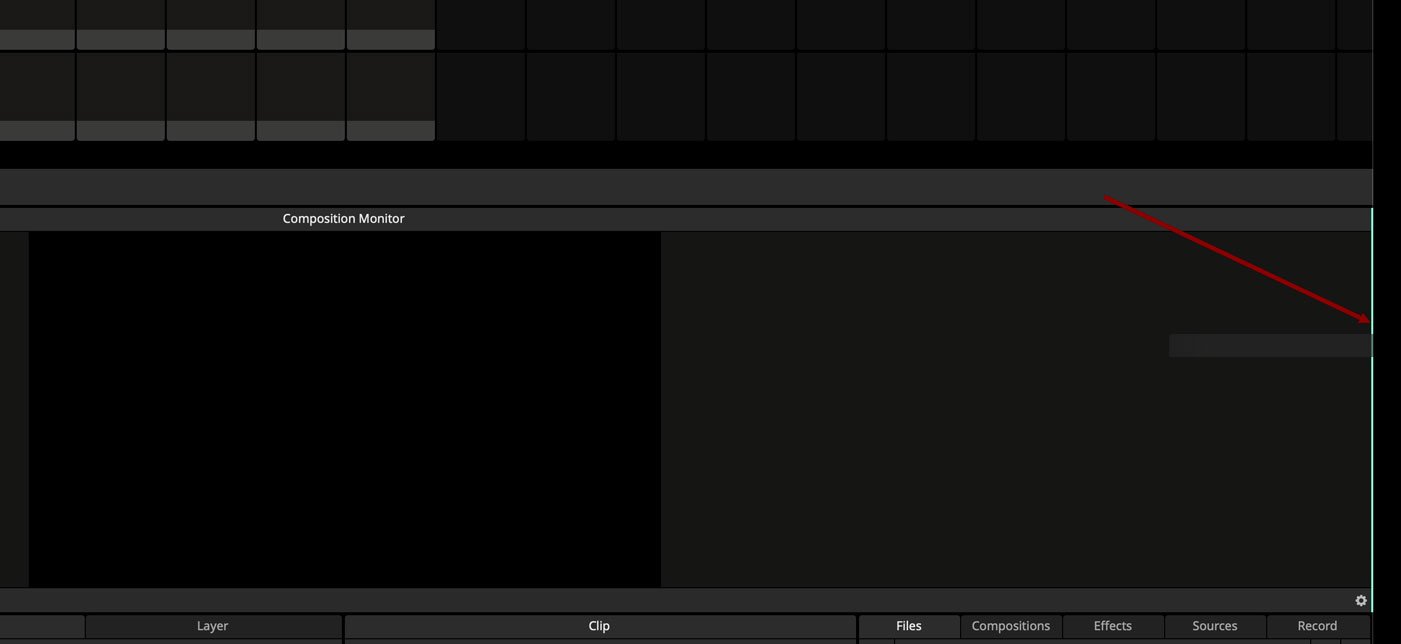Click the Composition Monitor title header

[x=343, y=219]
